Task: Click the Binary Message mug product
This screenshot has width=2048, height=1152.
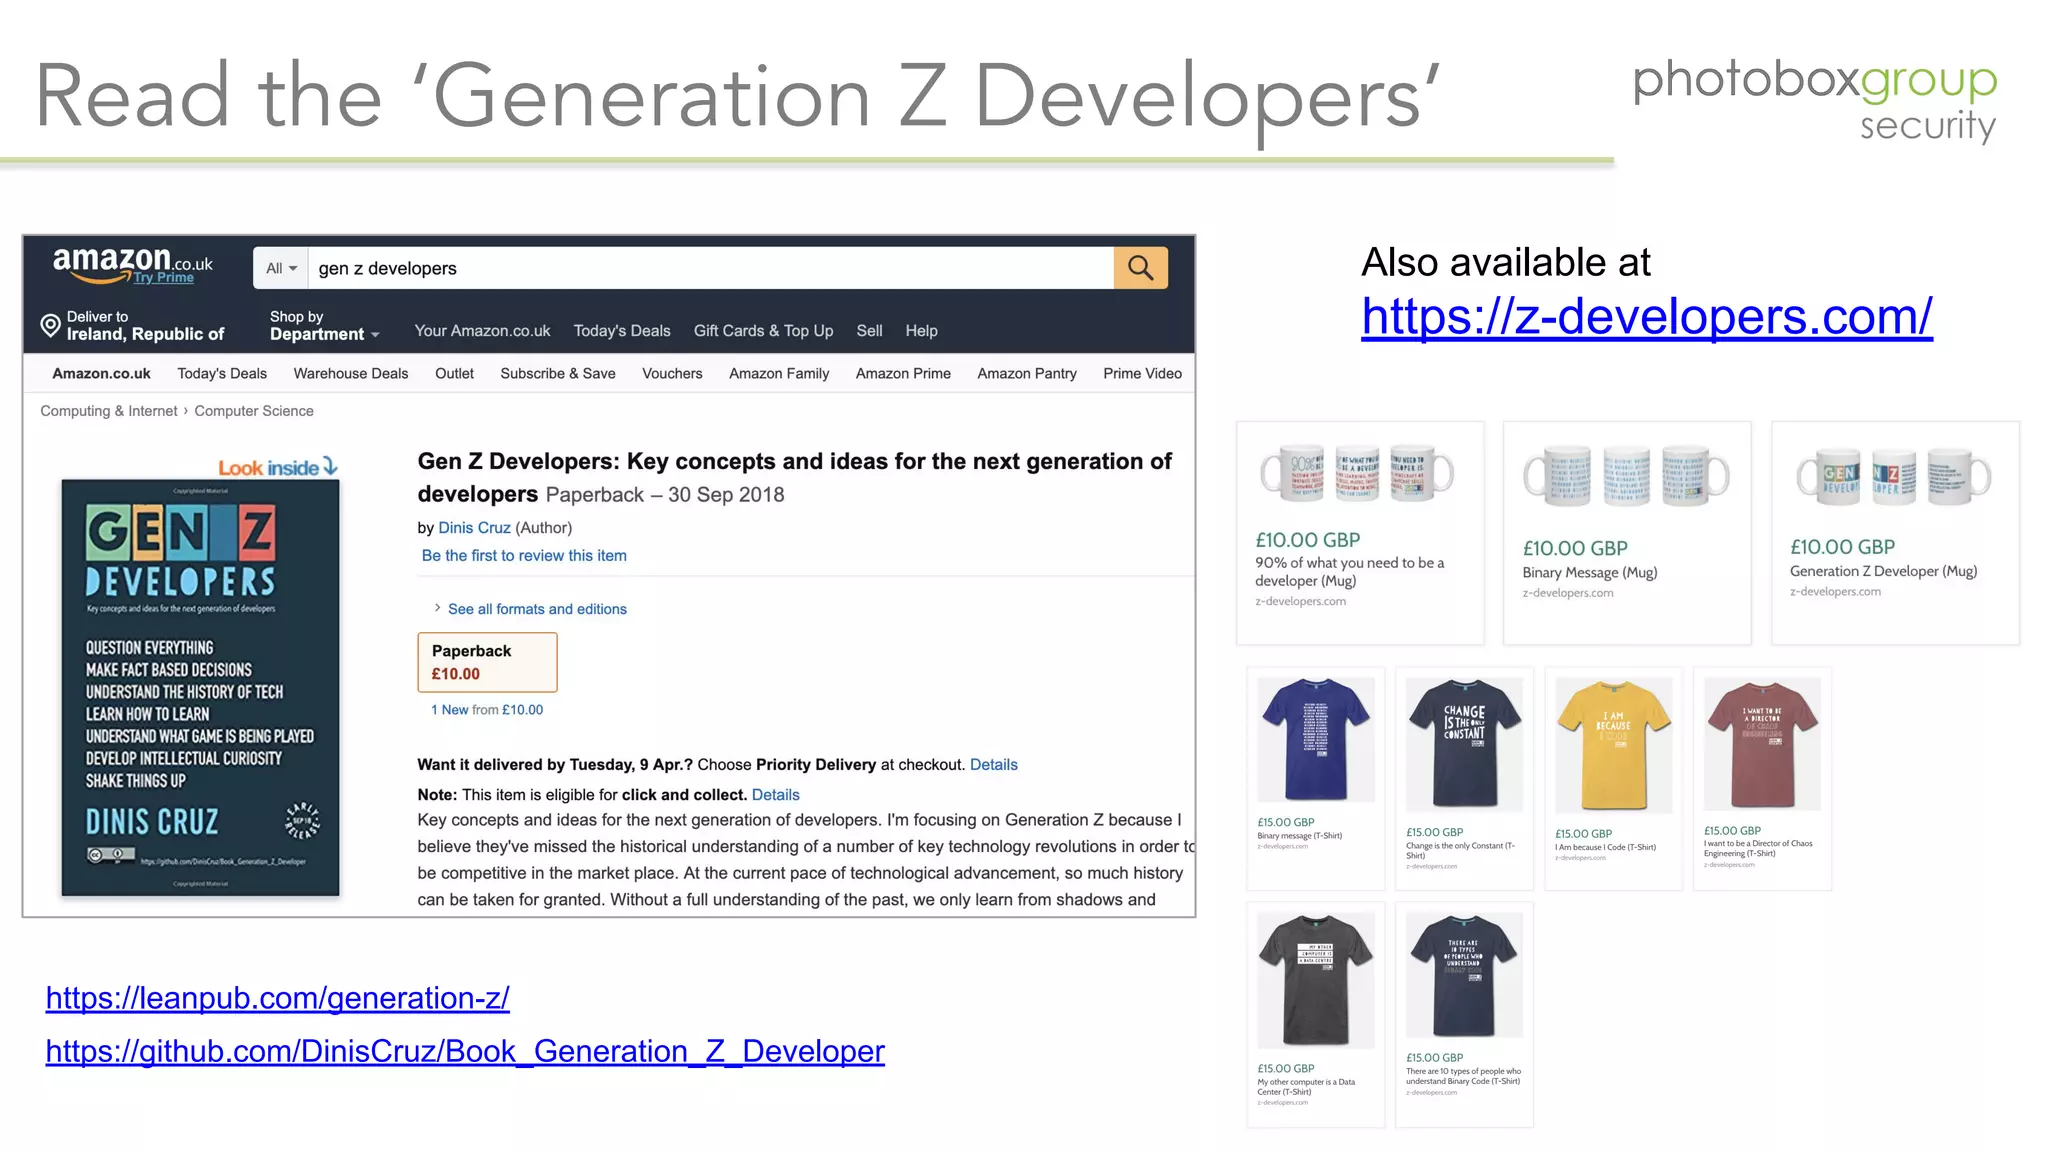Action: 1627,532
